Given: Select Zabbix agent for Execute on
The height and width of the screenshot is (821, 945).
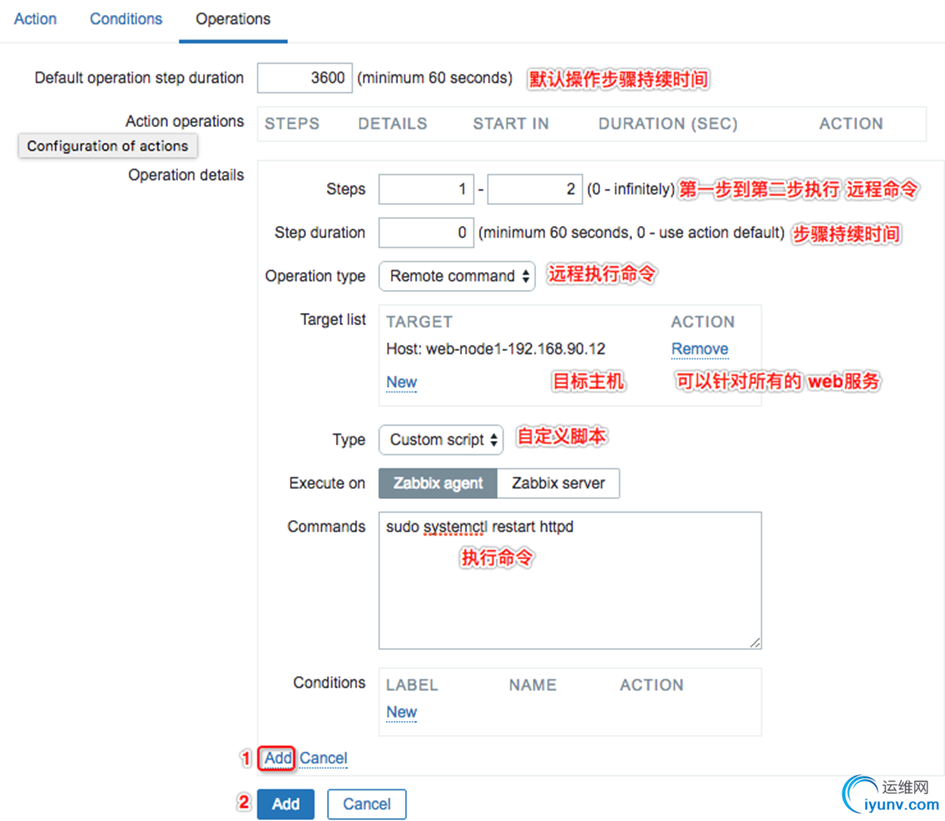Looking at the screenshot, I should tap(438, 483).
